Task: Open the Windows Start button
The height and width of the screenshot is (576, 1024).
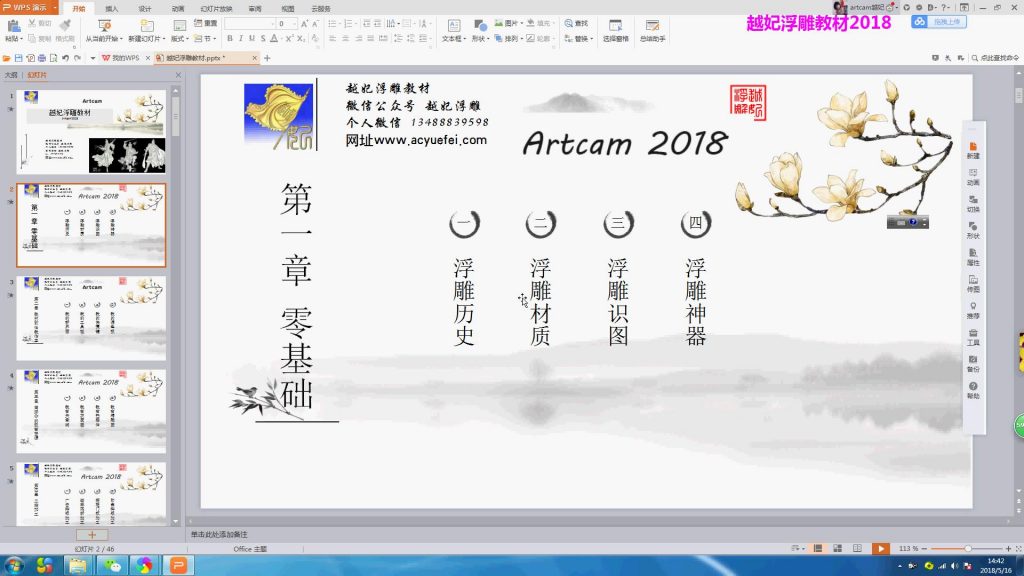Action: (14, 565)
